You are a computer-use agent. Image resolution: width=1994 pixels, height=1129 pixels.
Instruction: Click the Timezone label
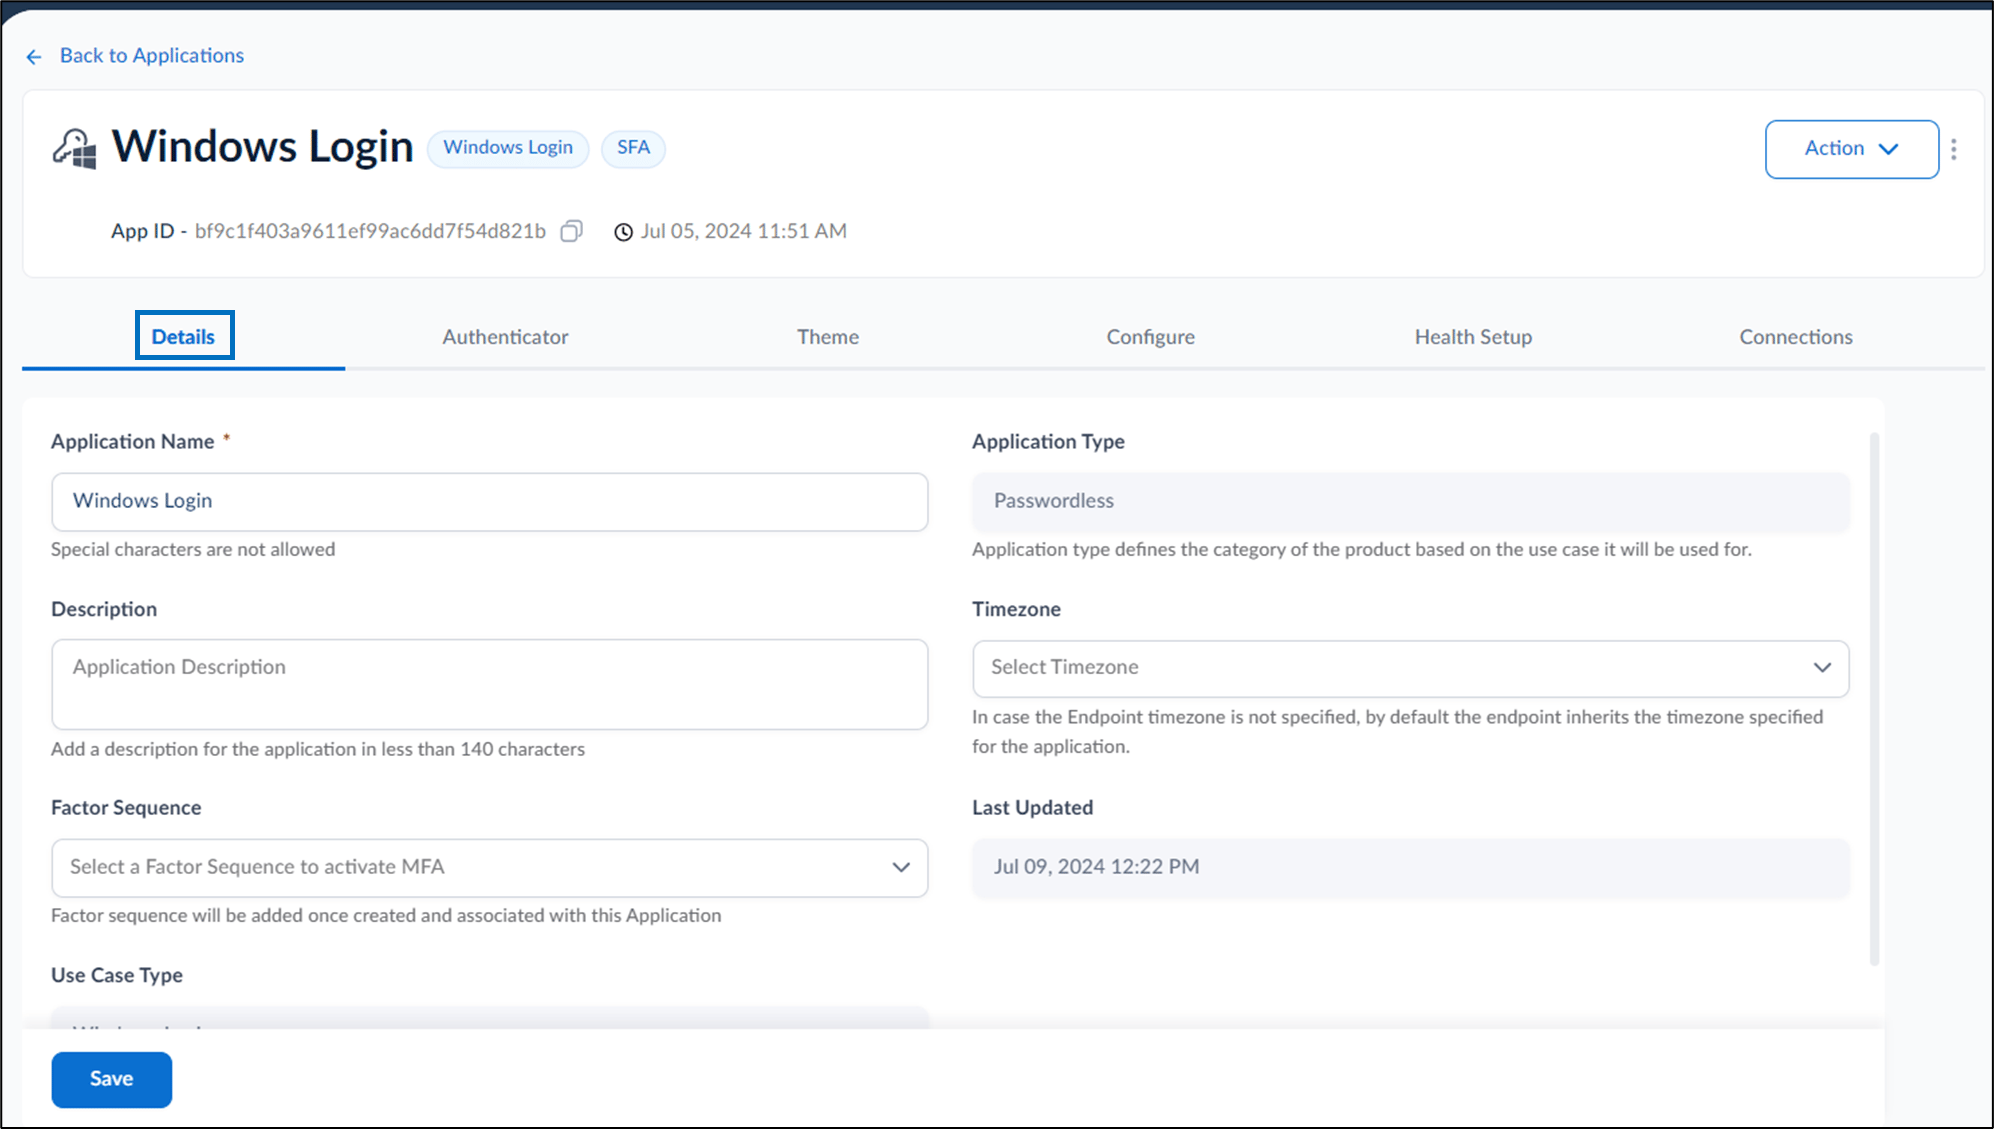pos(1016,609)
